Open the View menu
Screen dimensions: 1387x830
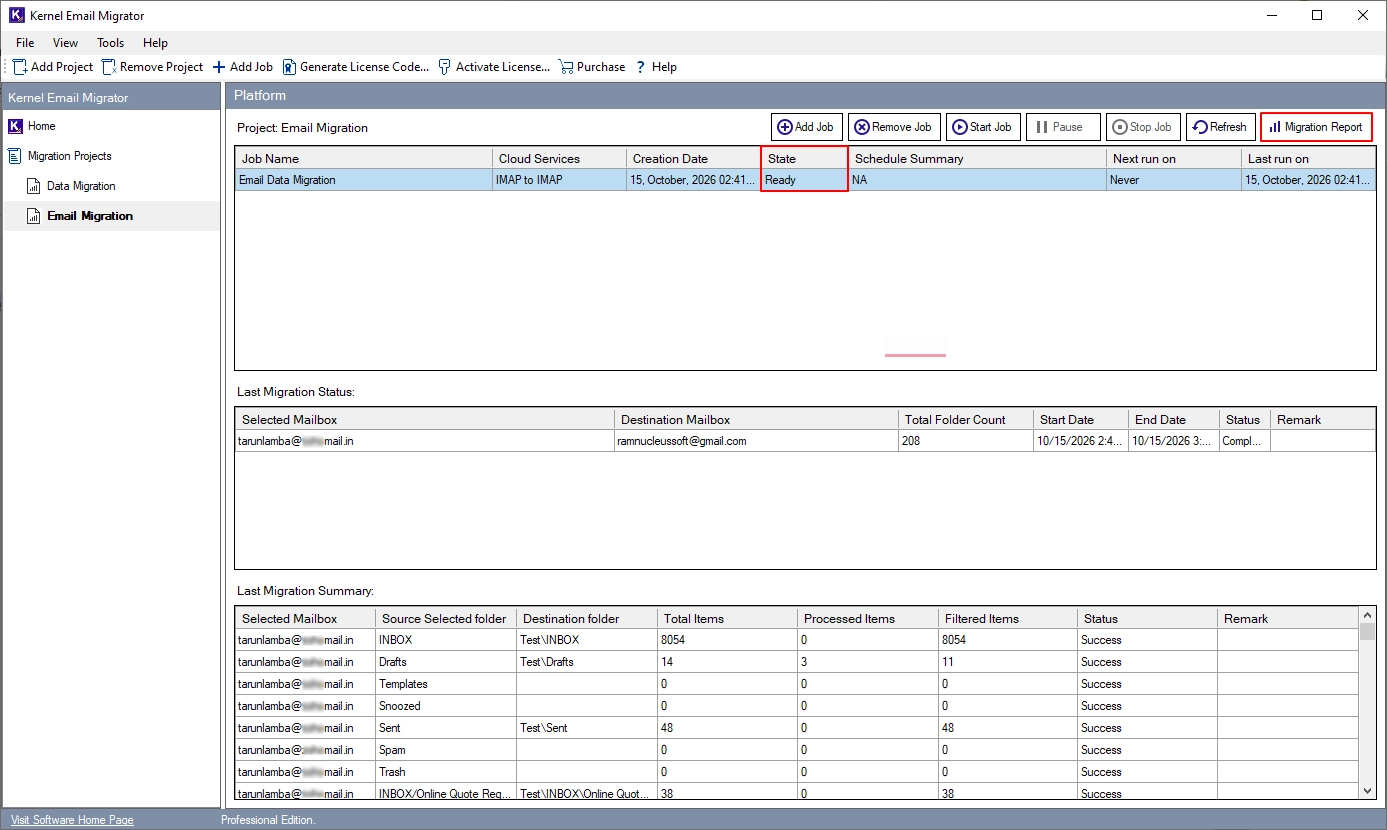pos(66,43)
